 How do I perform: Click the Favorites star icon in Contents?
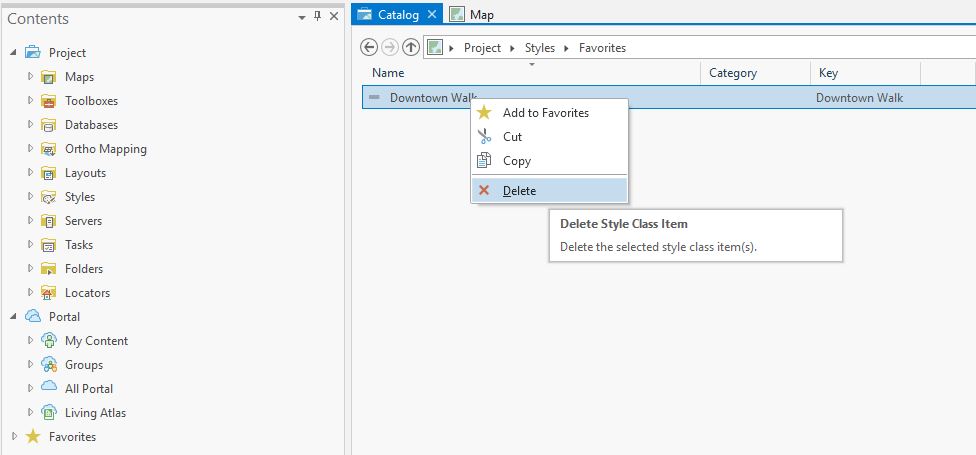33,437
